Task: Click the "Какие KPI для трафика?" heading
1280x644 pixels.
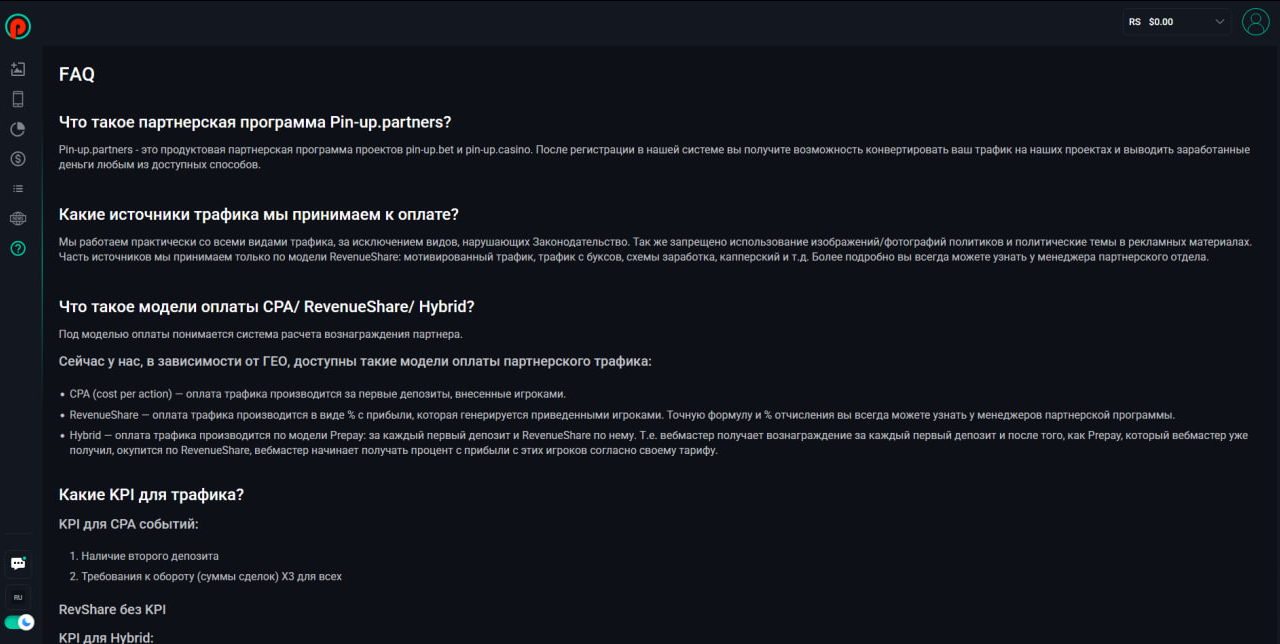Action: (x=152, y=494)
